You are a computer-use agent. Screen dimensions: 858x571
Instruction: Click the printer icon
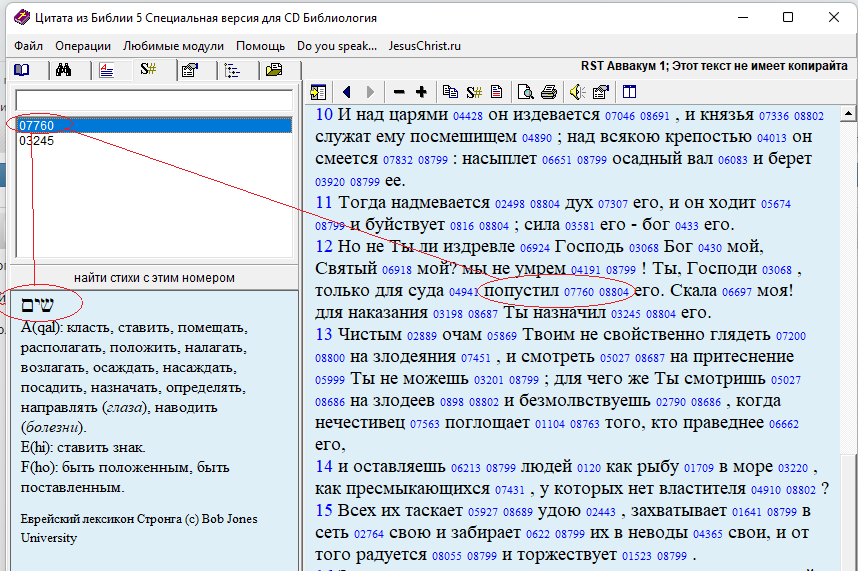[548, 92]
